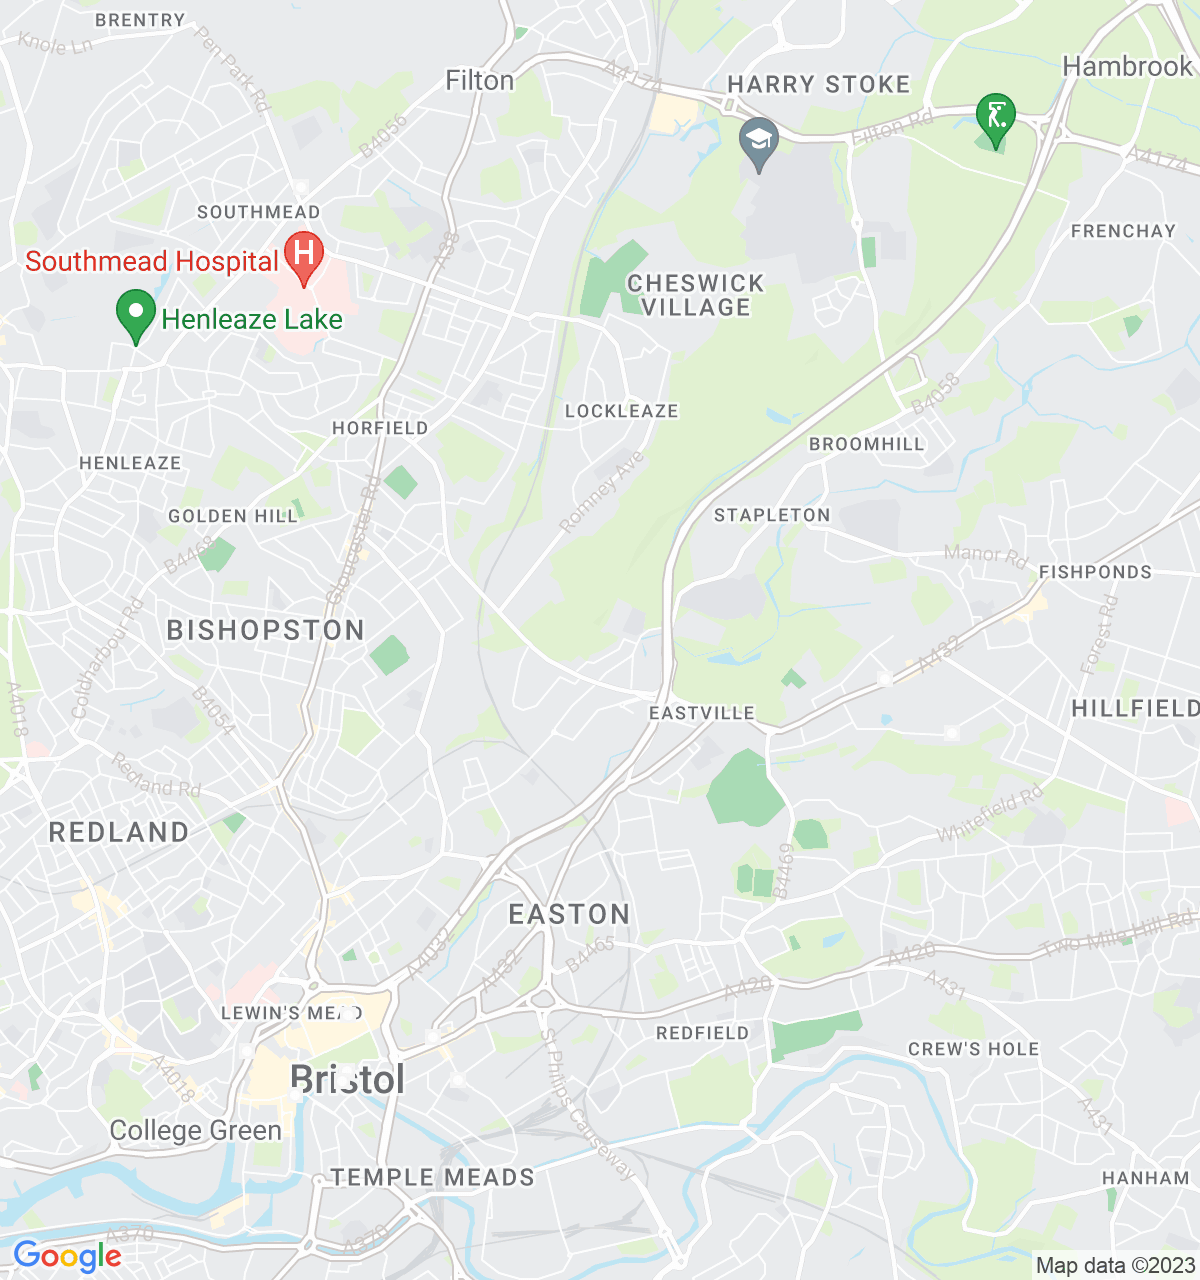
Task: Select the Hambrook place label
Action: tap(1128, 67)
